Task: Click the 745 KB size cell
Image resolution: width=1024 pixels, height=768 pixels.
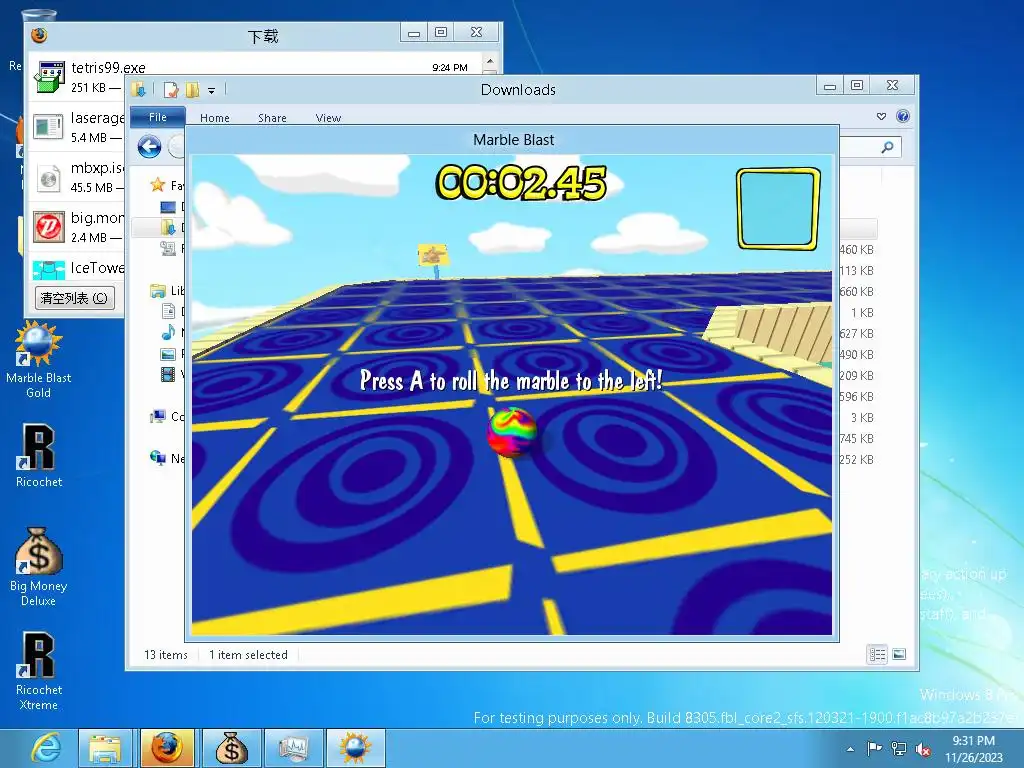Action: (x=856, y=438)
